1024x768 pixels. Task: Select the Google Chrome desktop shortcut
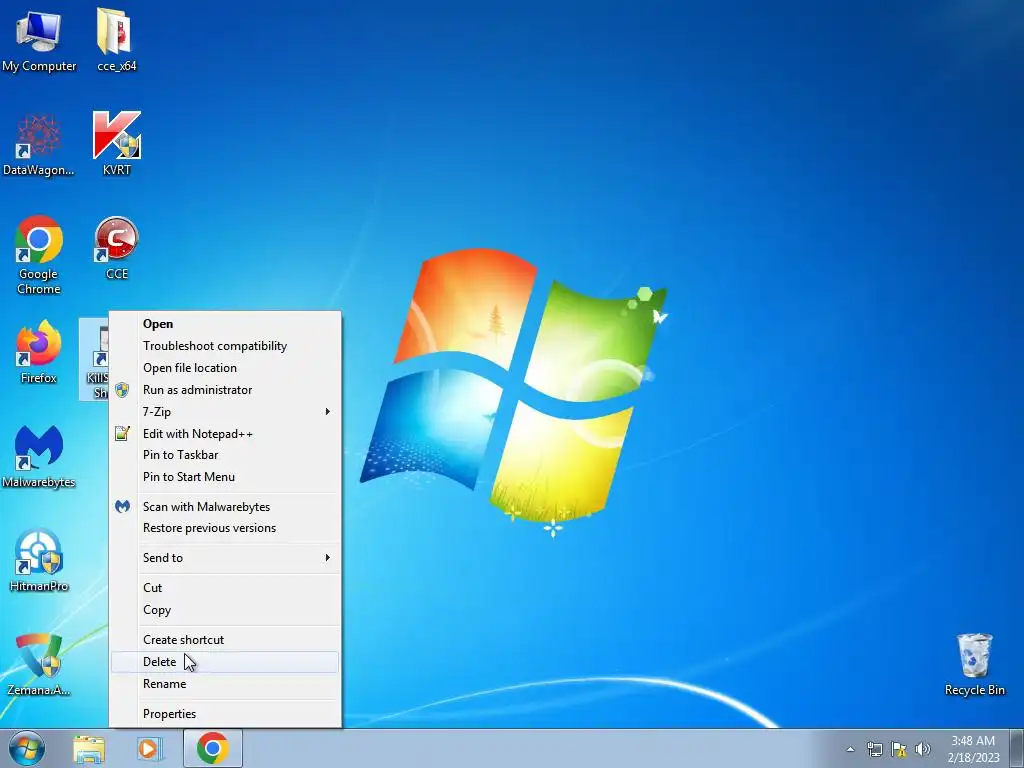click(39, 255)
